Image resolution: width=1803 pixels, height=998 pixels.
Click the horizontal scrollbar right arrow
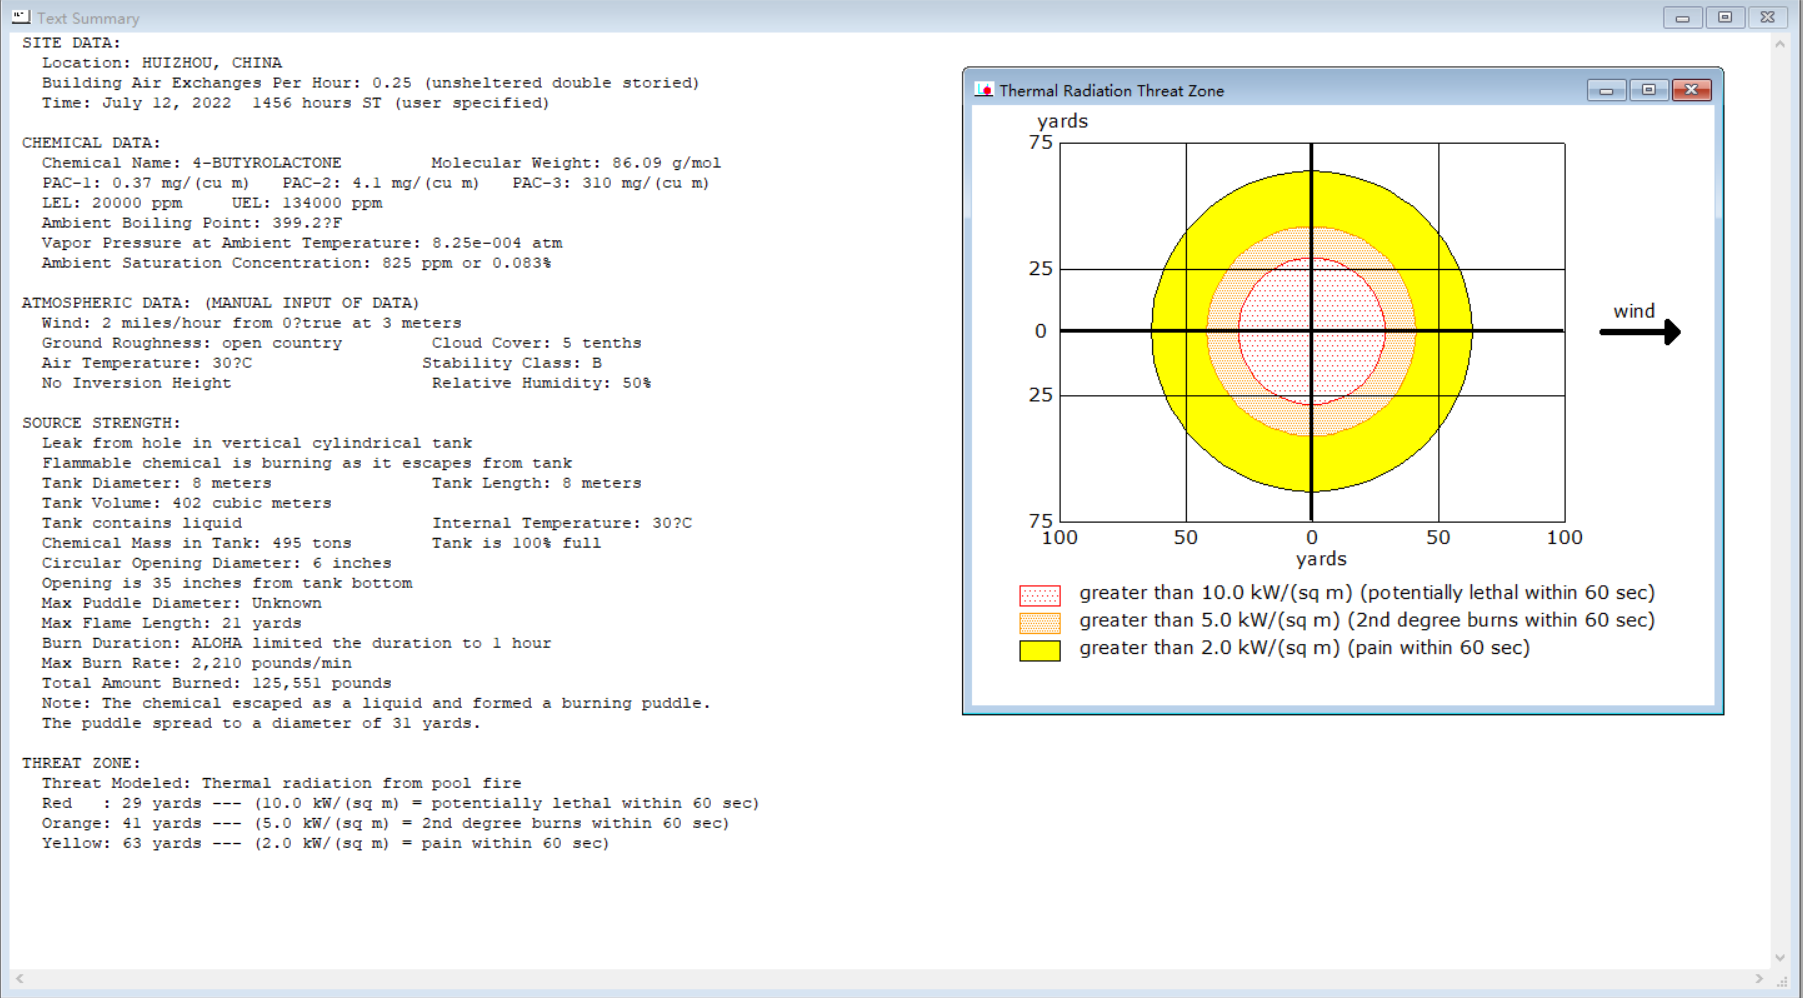1759,978
